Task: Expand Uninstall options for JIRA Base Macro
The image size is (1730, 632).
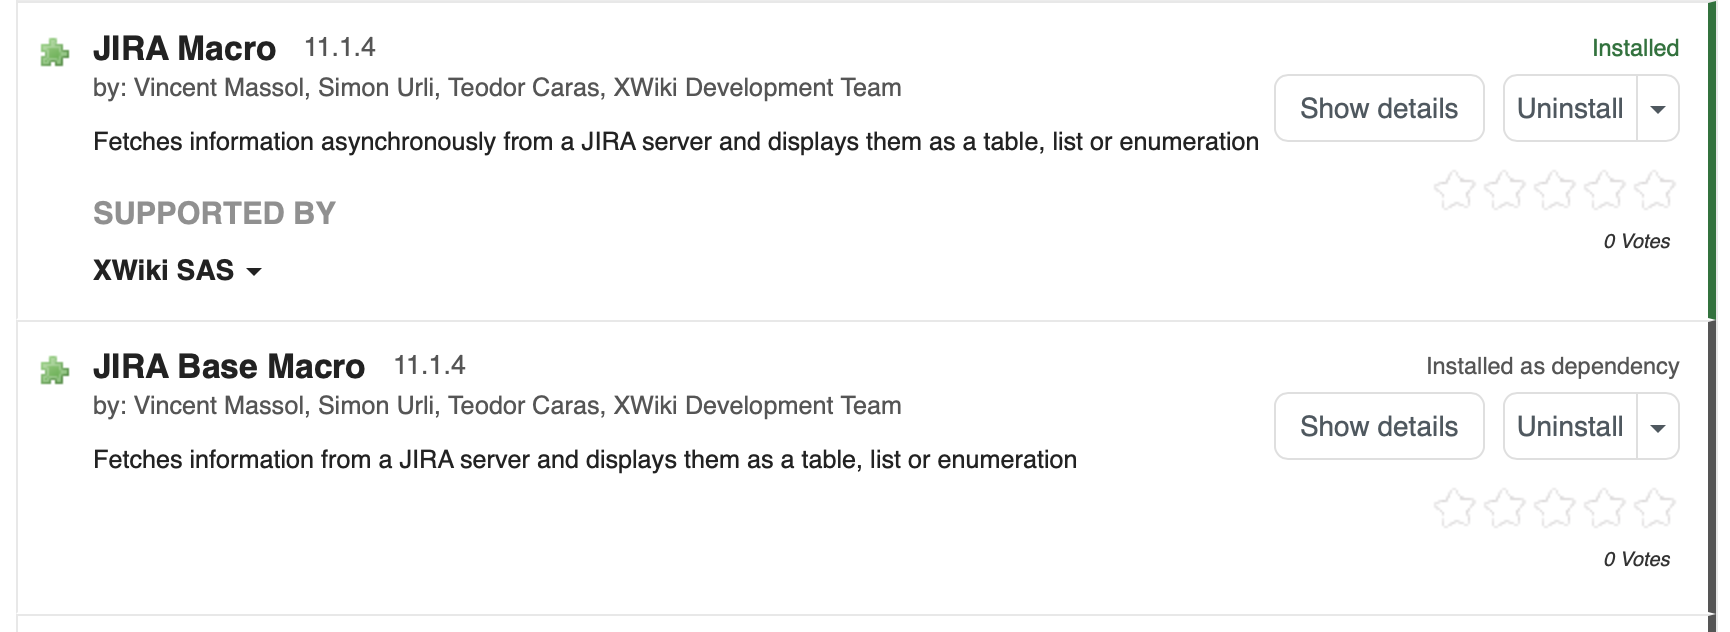Action: click(x=1658, y=426)
